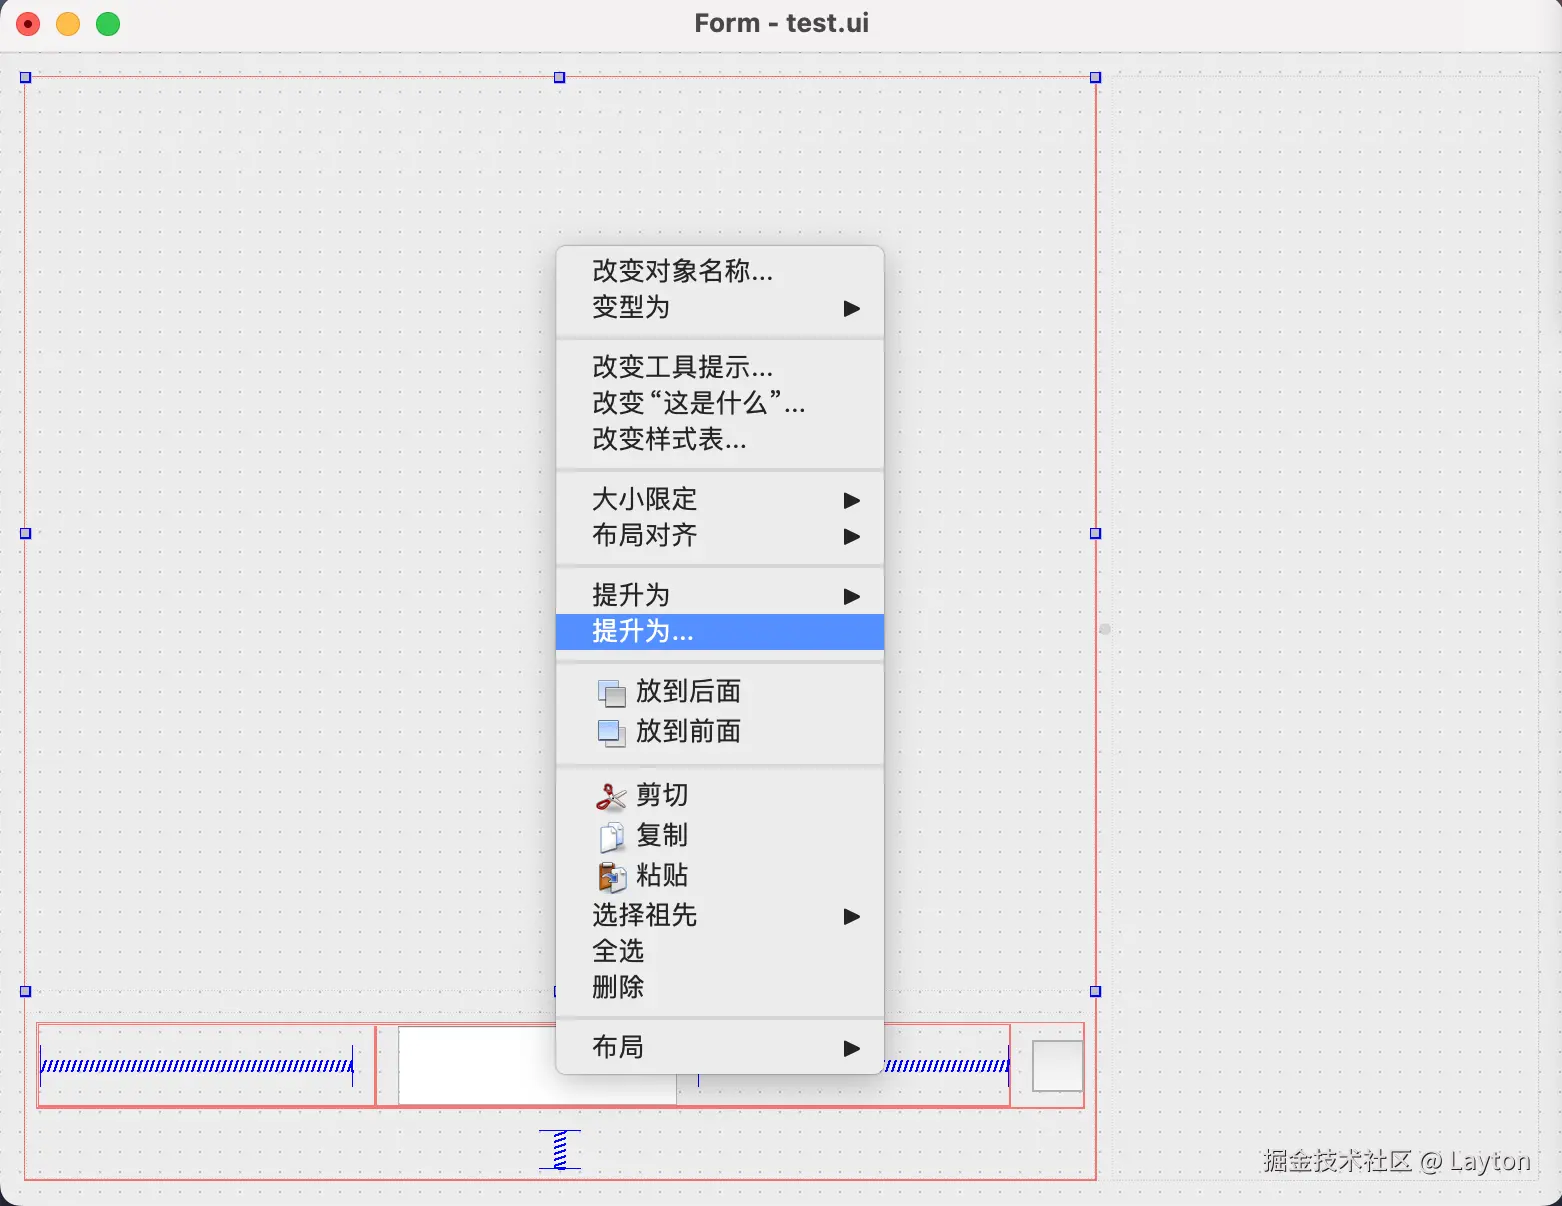Expand the 布局对齐 submenu
Image resolution: width=1562 pixels, height=1206 pixels.
click(x=851, y=537)
